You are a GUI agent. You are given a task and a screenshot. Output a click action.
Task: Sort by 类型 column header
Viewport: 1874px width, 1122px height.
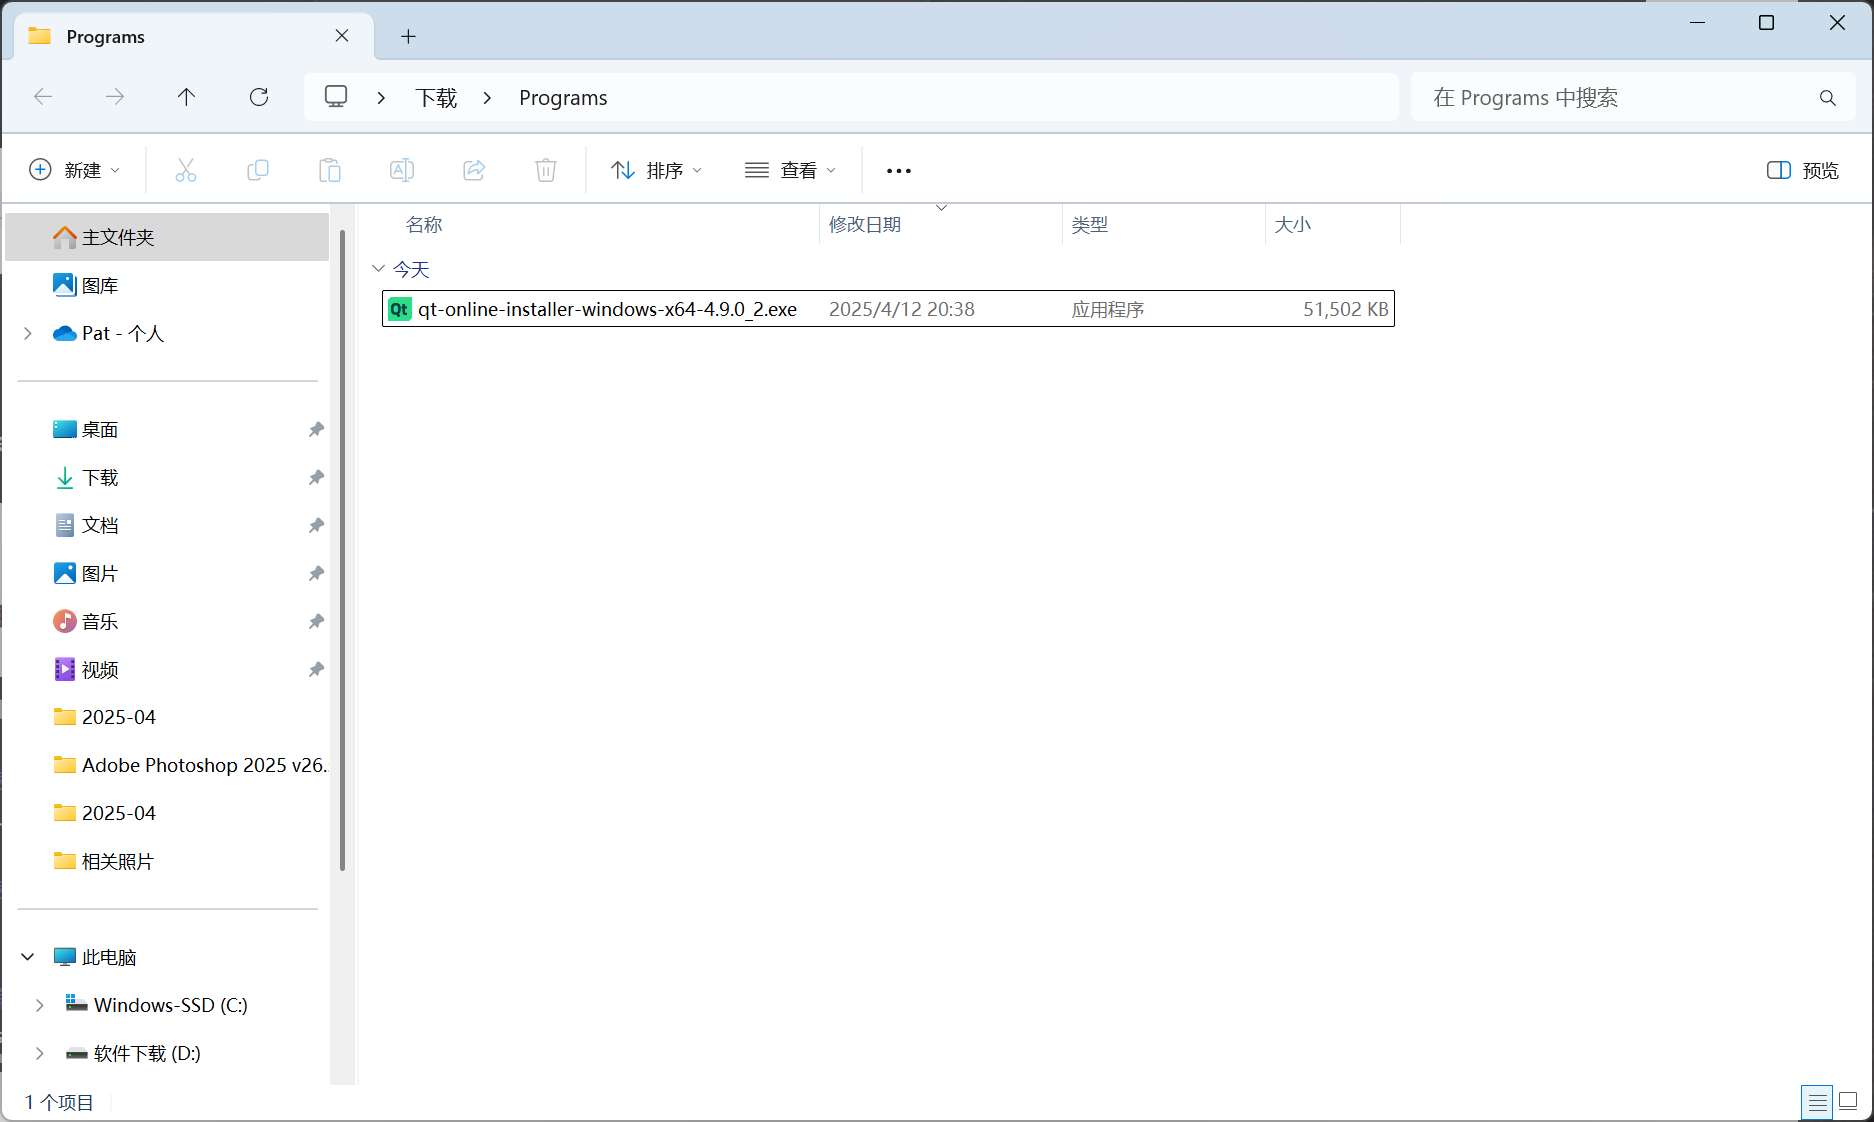(1090, 225)
